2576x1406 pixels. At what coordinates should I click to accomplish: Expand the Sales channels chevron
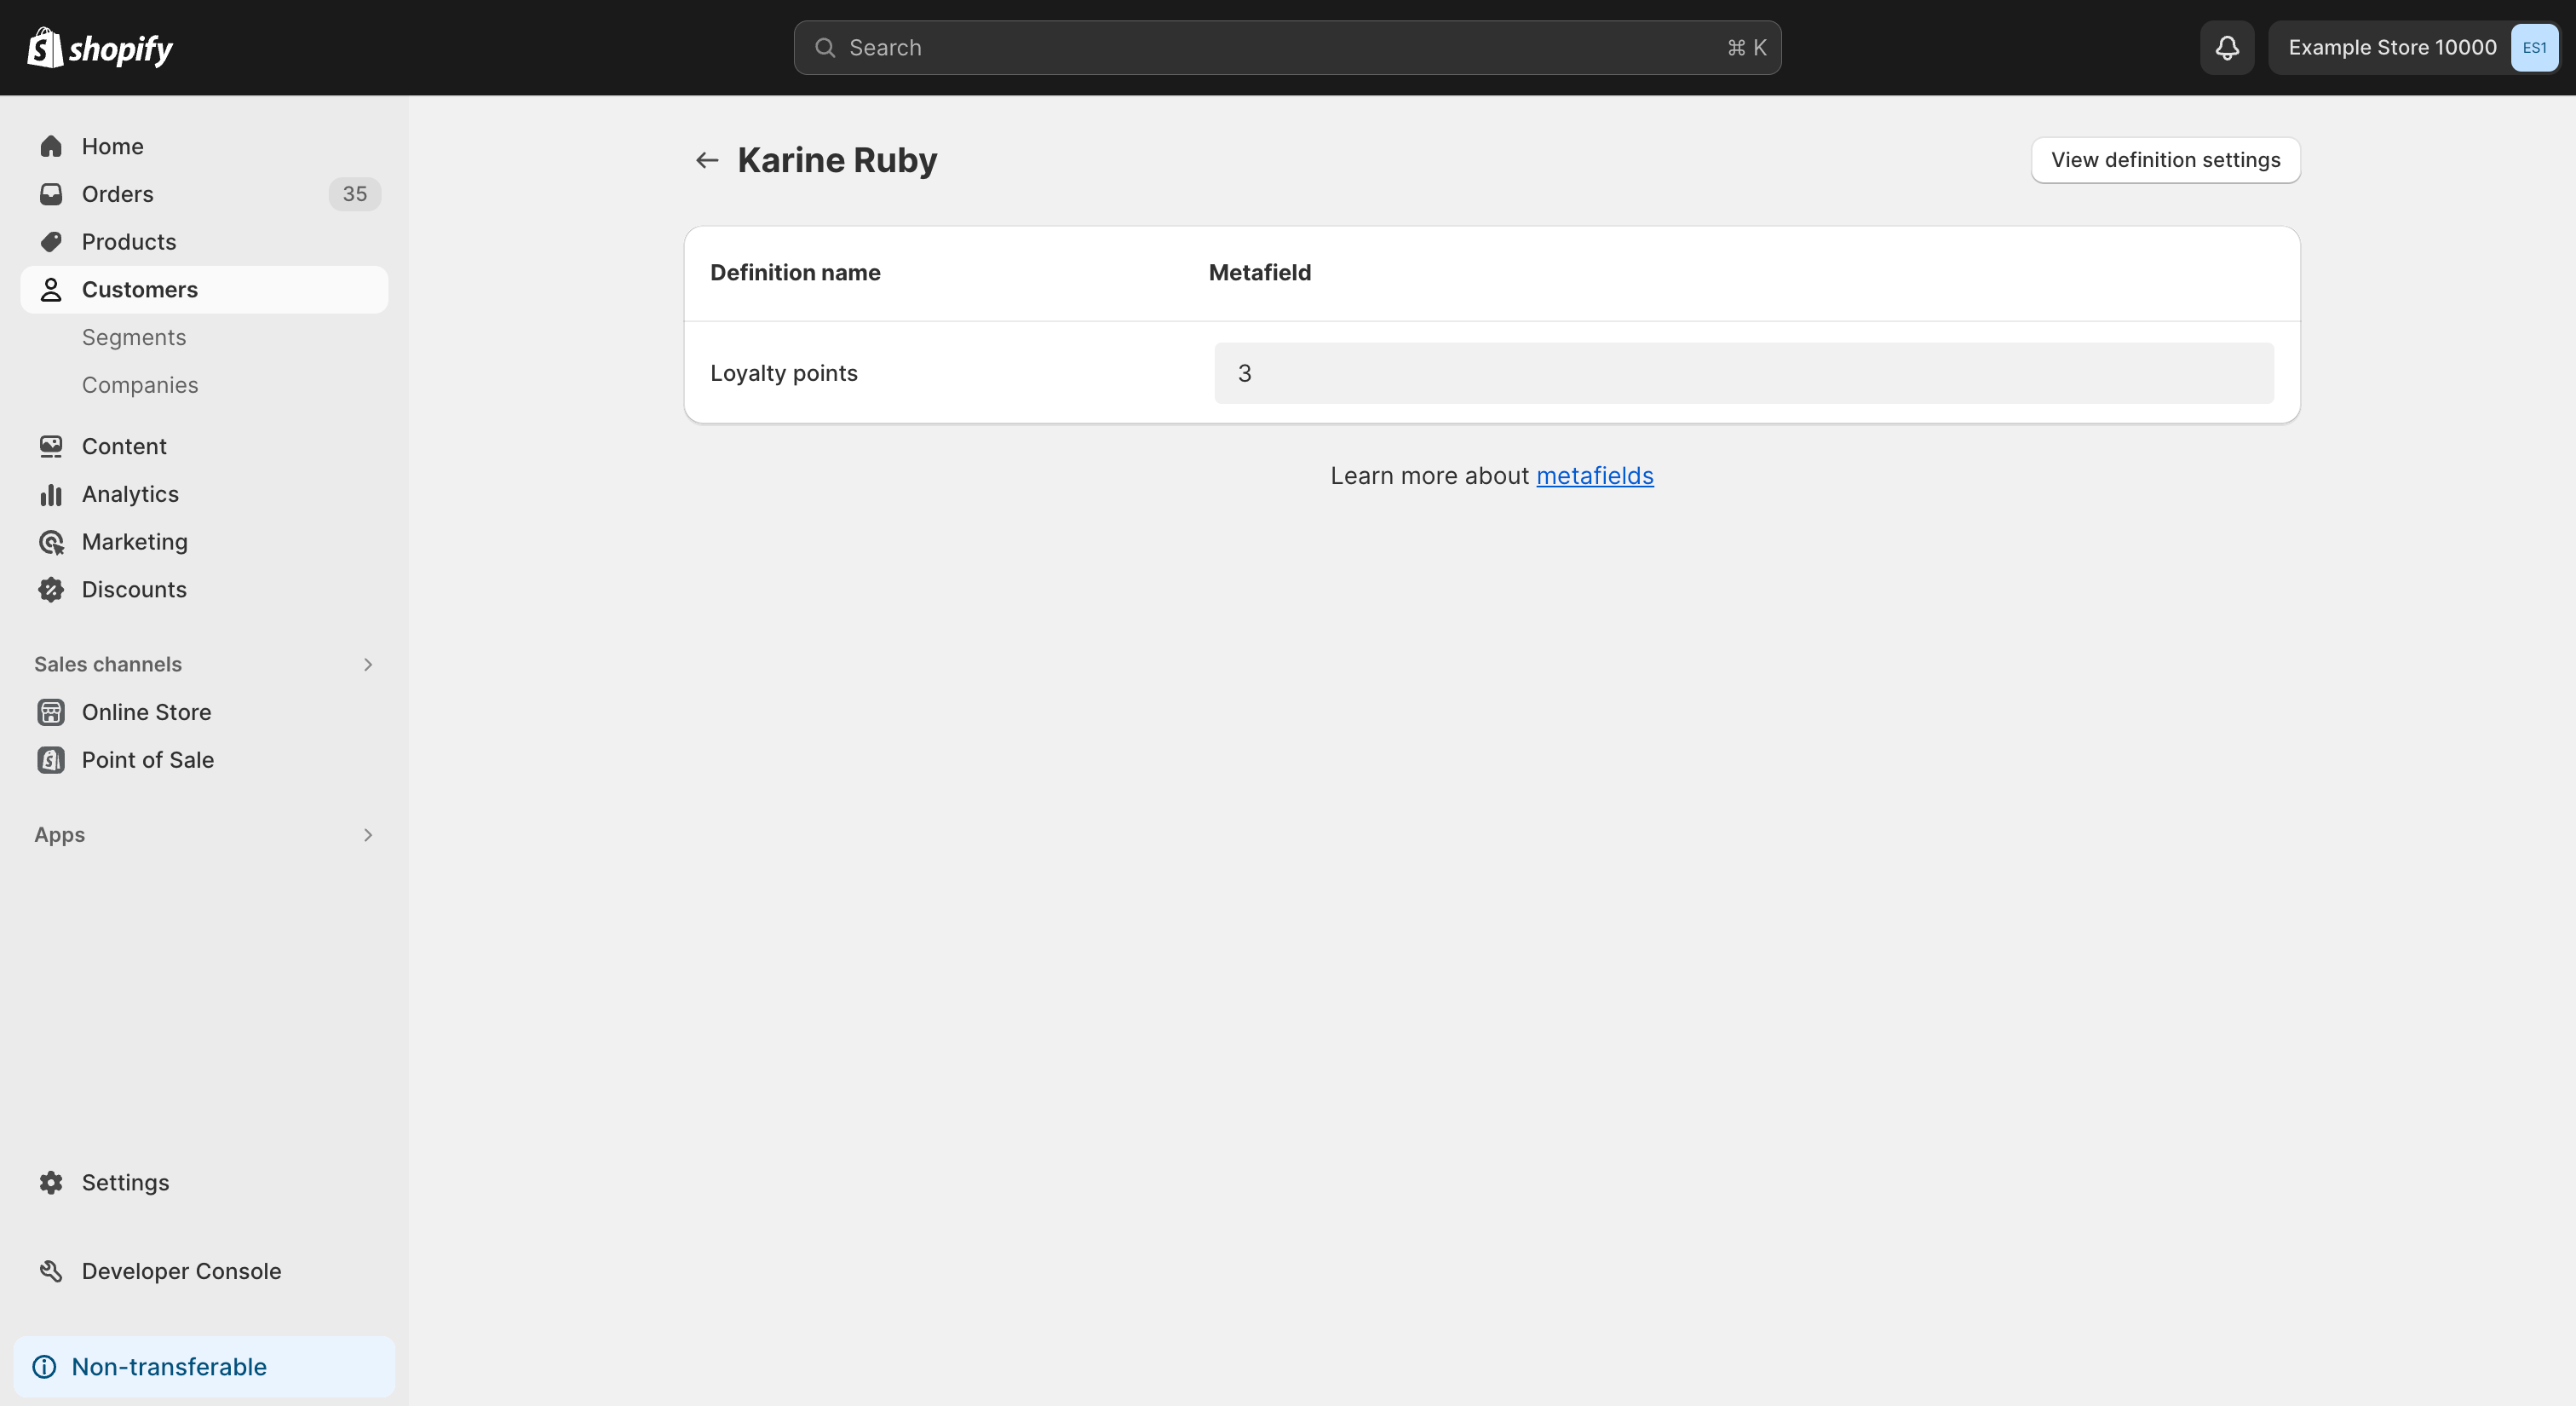(368, 664)
